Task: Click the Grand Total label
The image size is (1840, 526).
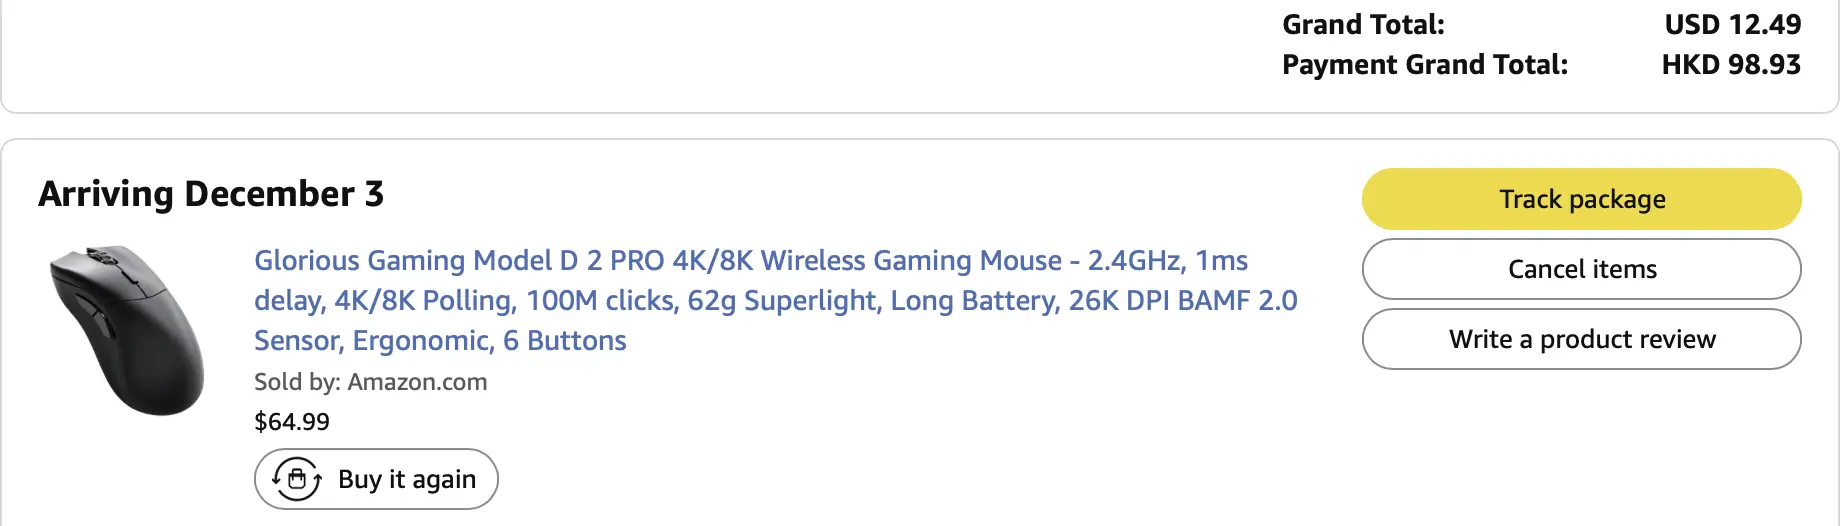Action: point(1363,24)
